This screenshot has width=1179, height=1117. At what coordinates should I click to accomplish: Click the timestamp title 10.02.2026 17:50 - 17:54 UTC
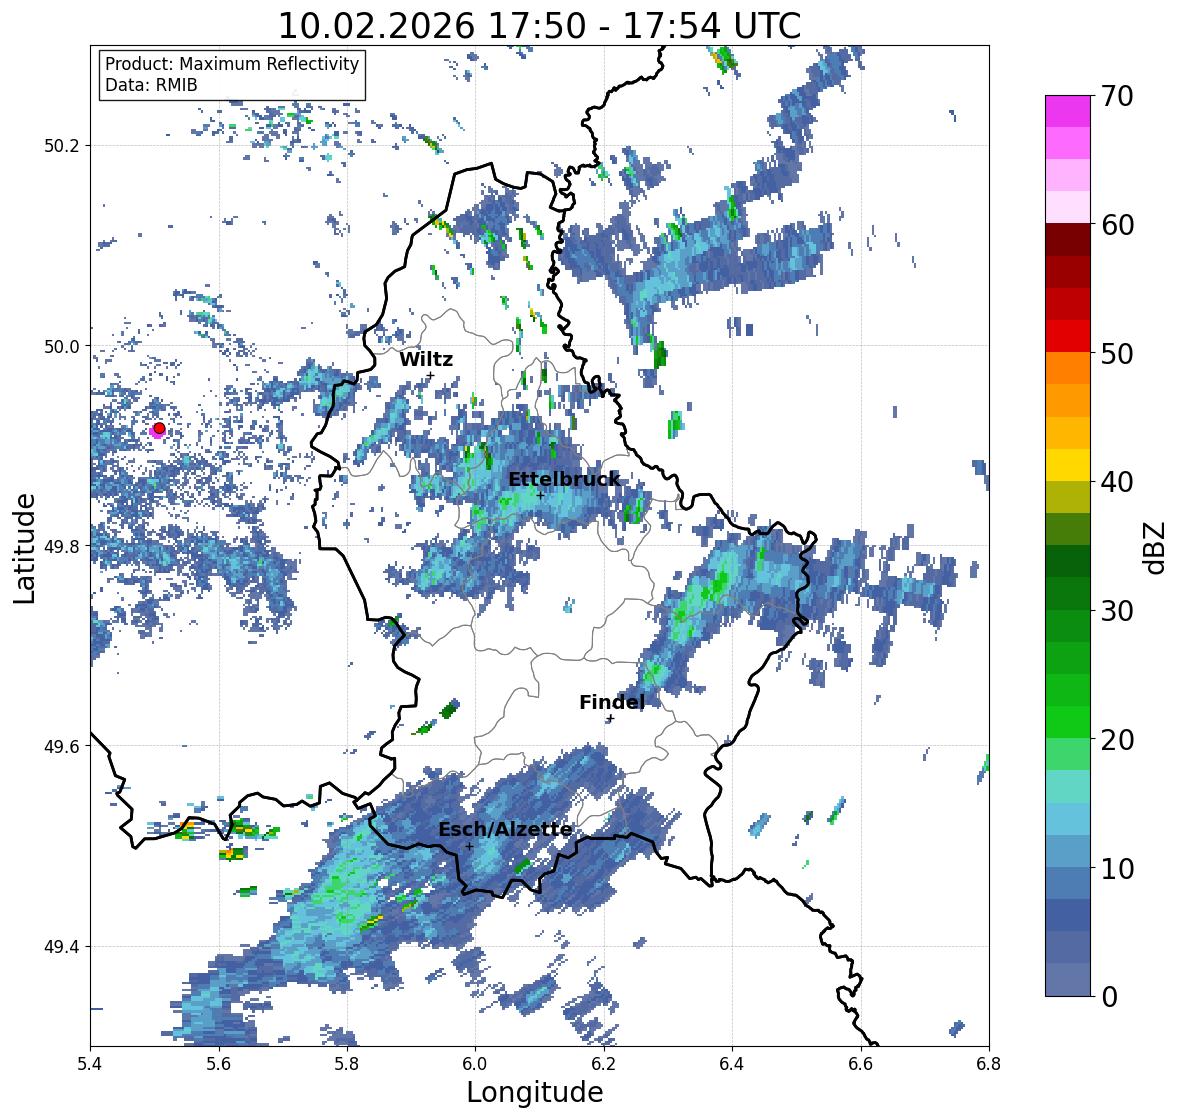[539, 26]
